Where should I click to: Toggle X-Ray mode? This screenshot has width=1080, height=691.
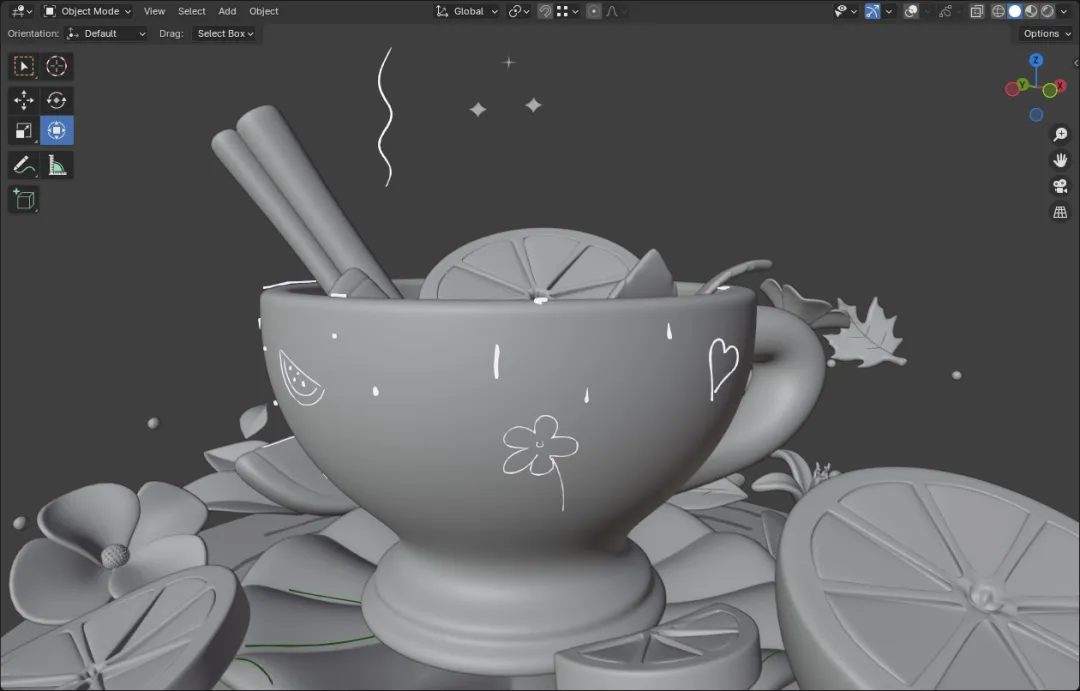tap(977, 11)
